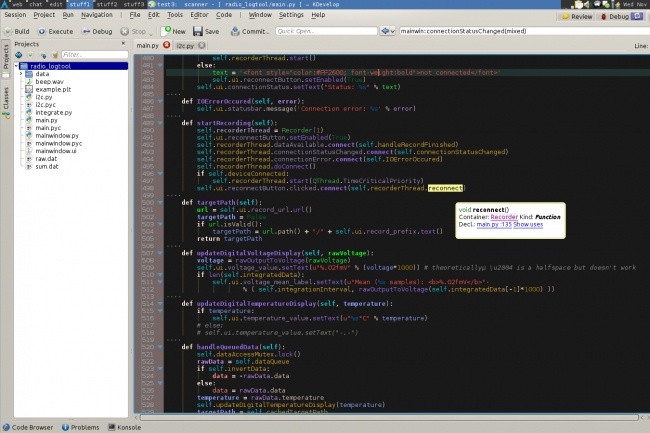Open the Problems bottom panel

tap(80, 427)
